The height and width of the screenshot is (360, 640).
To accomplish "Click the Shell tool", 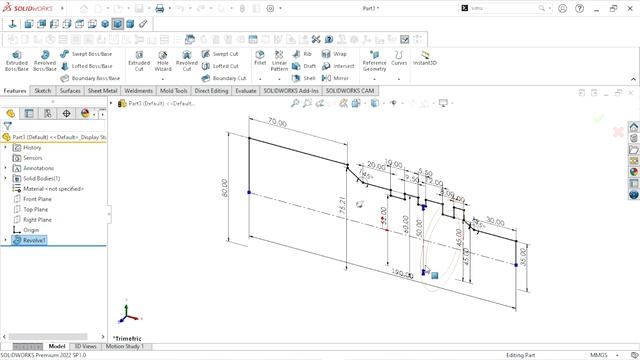I will pyautogui.click(x=304, y=78).
